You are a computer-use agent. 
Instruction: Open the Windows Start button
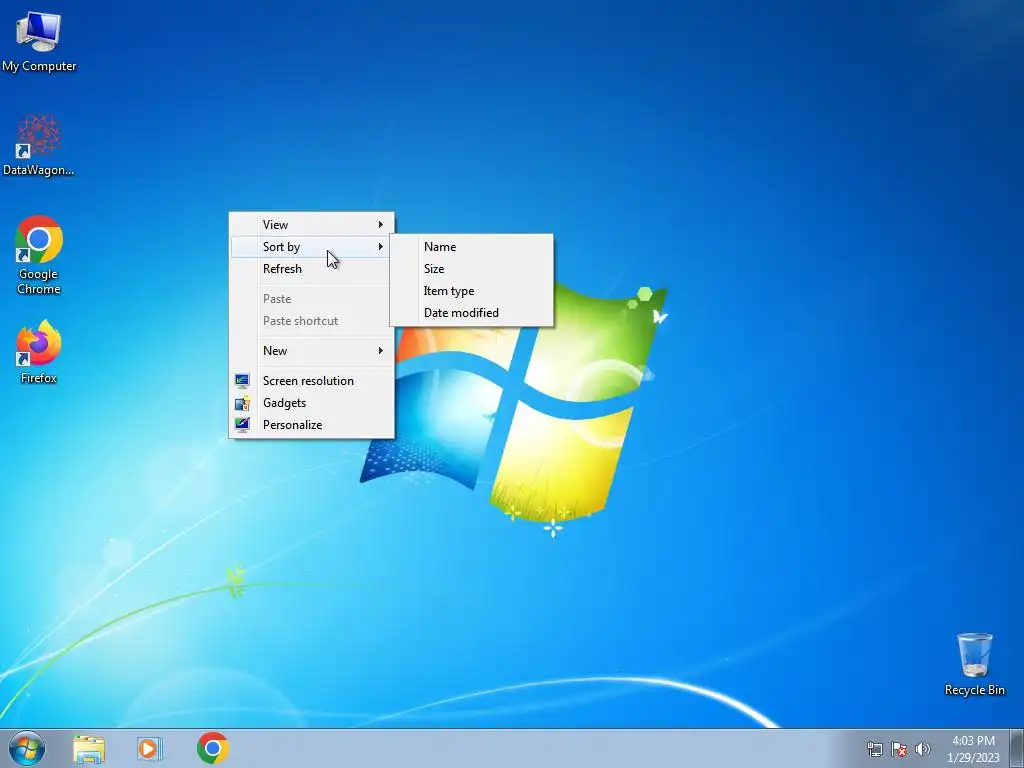click(x=27, y=748)
